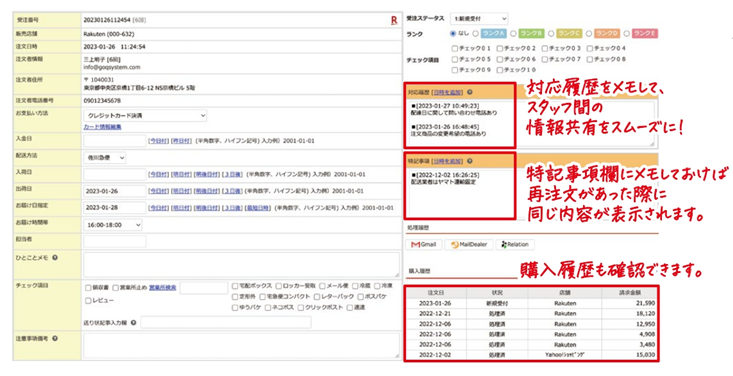Focus the 入金日 date input field
This screenshot has width=733, height=376.
[x=115, y=141]
